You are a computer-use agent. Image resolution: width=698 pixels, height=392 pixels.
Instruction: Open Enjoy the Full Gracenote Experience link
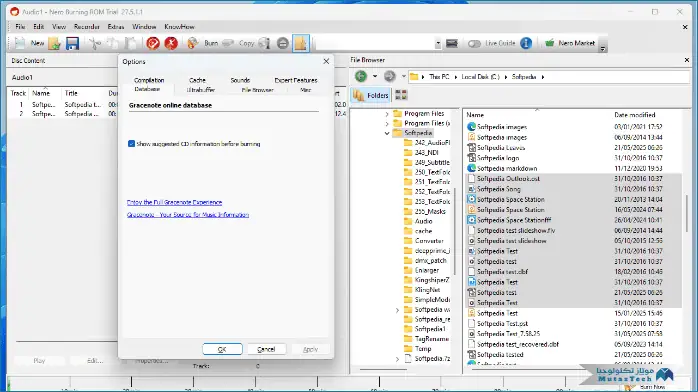(174, 202)
